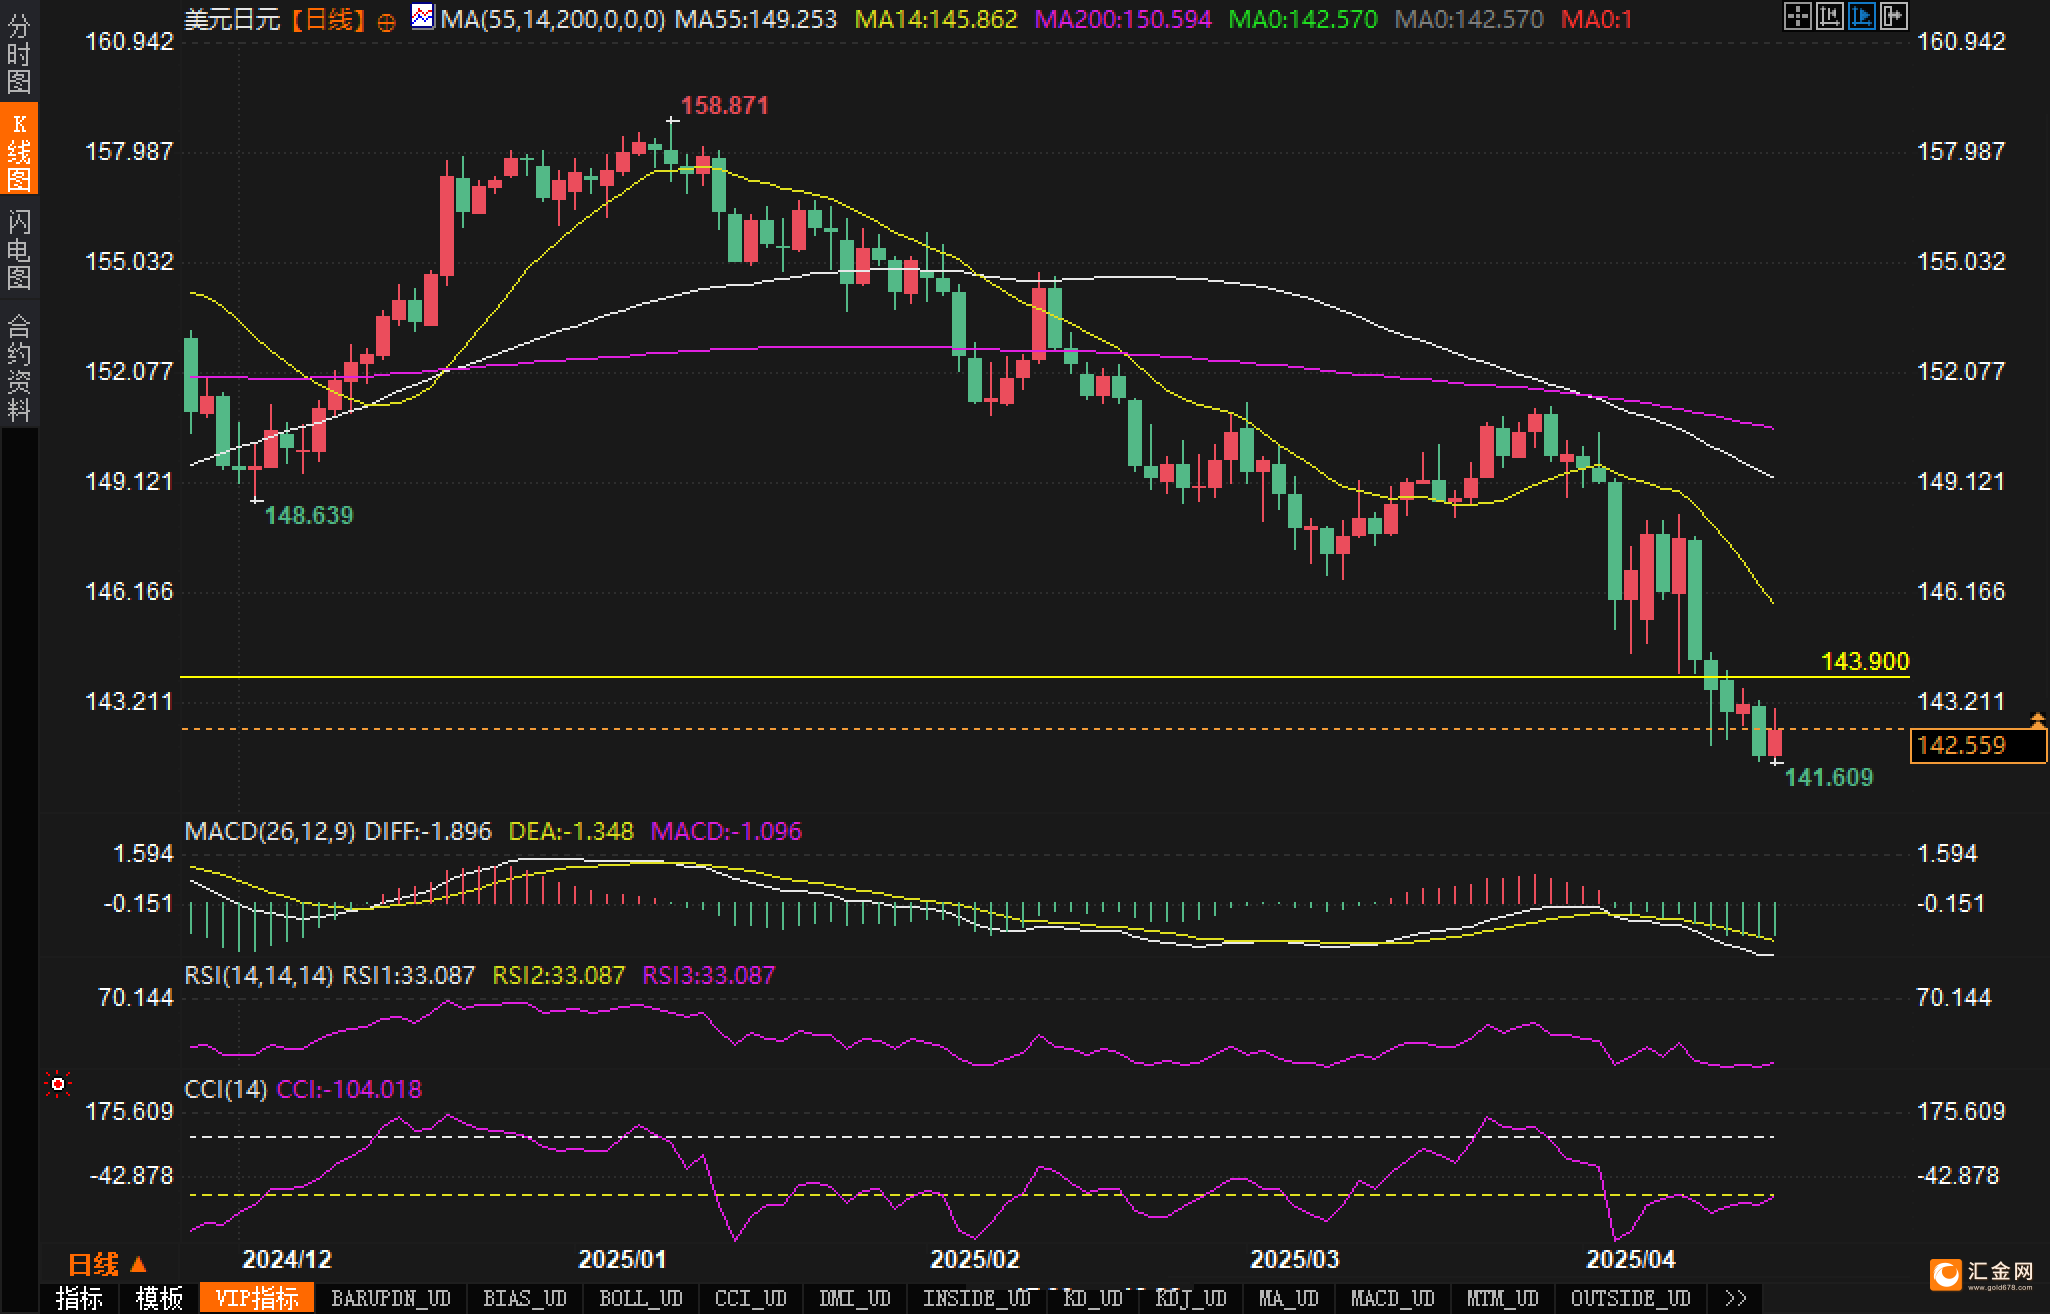The width and height of the screenshot is (2050, 1314).
Task: Apply the MTM_UD indicator
Action: pos(1503,1298)
